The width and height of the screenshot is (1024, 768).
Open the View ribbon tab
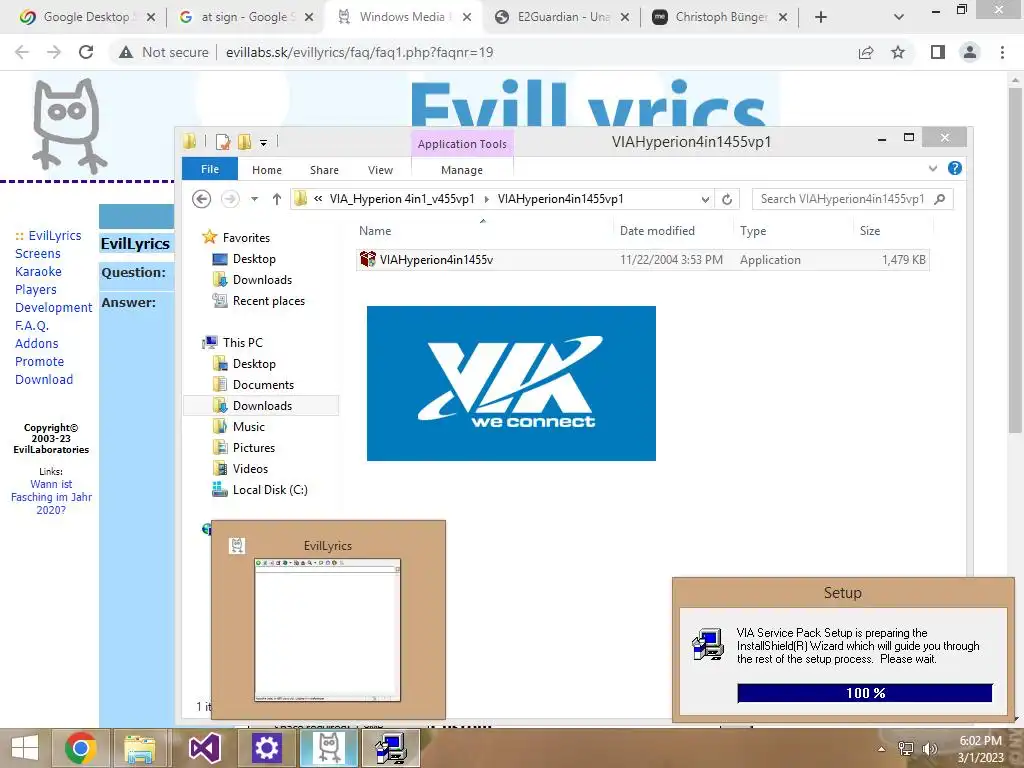pyautogui.click(x=380, y=170)
